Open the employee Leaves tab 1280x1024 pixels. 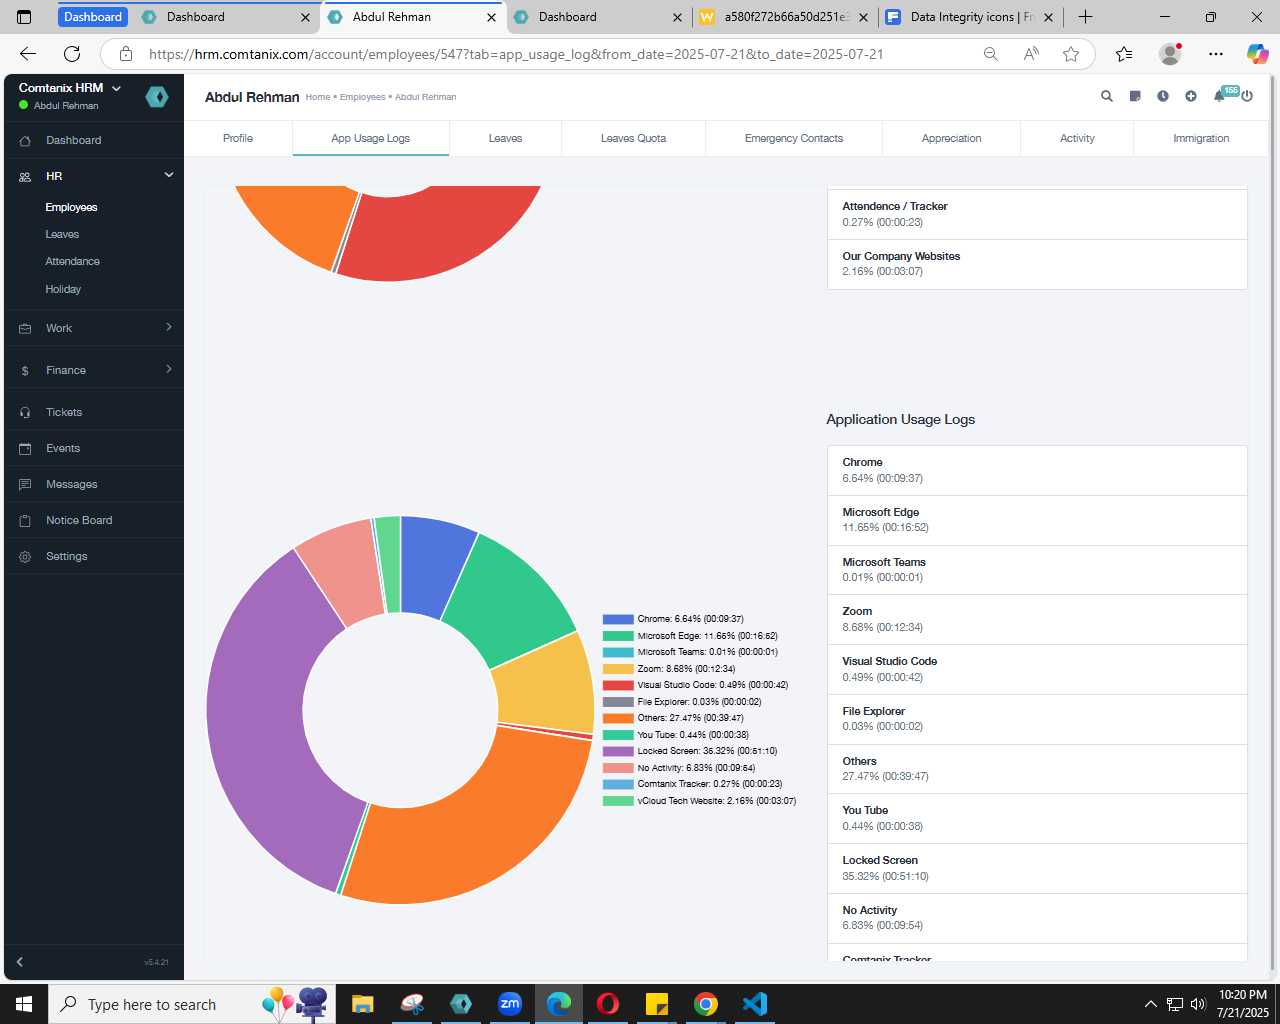click(505, 138)
